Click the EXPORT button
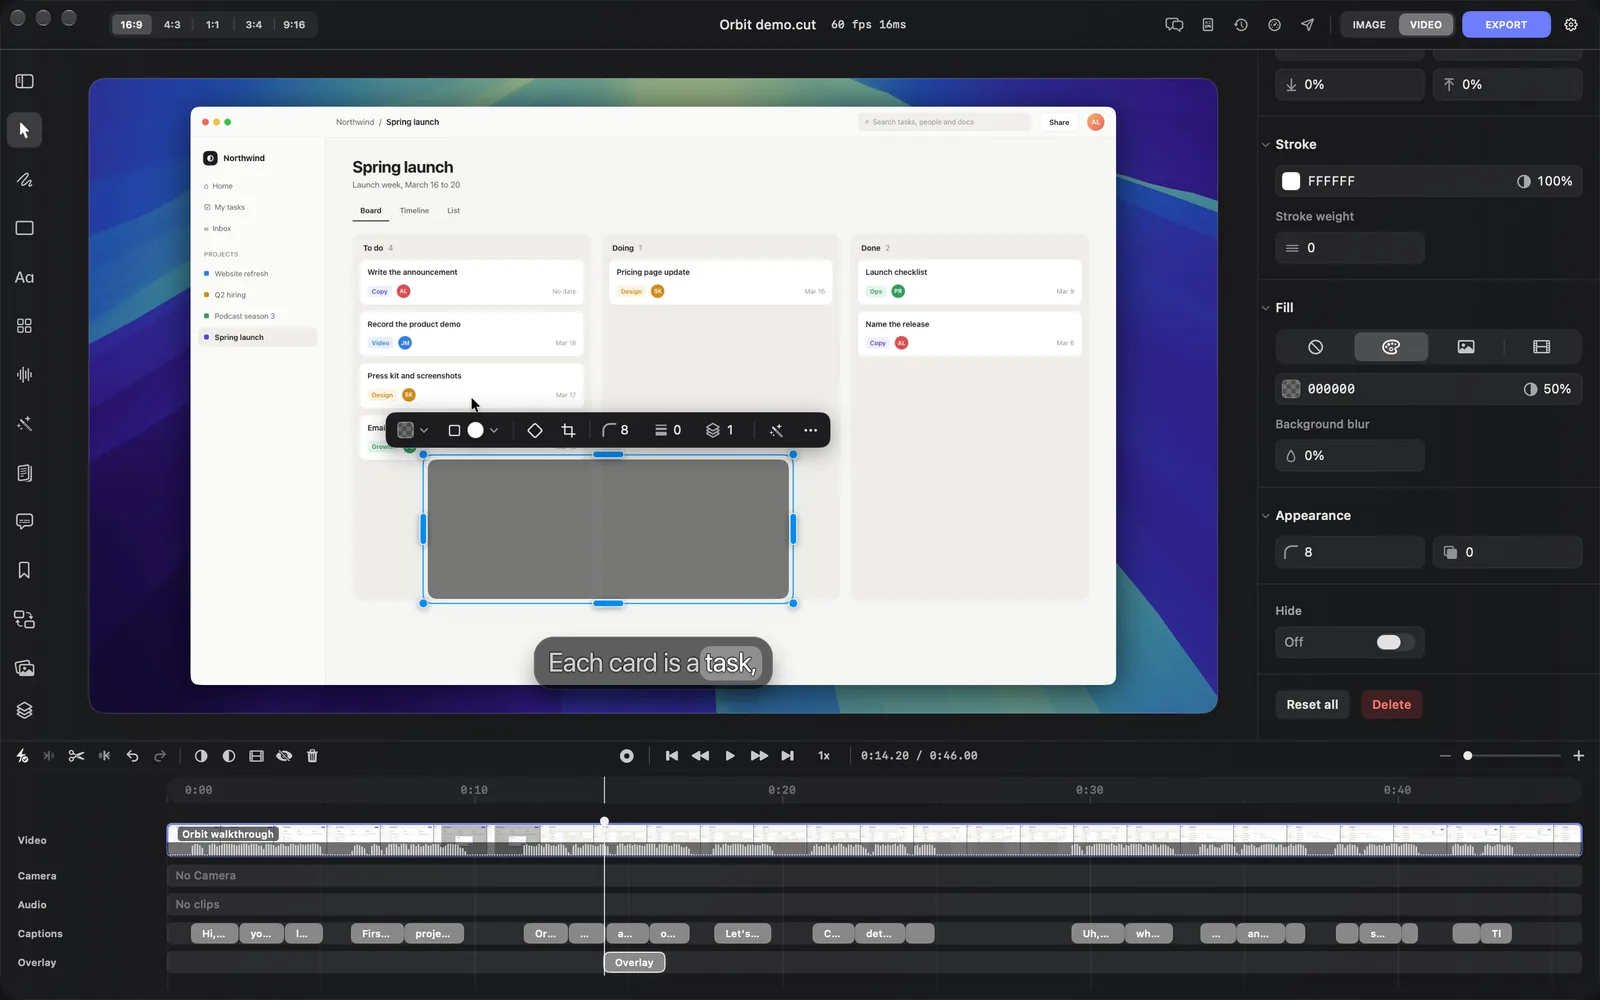The height and width of the screenshot is (1000, 1600). point(1506,25)
